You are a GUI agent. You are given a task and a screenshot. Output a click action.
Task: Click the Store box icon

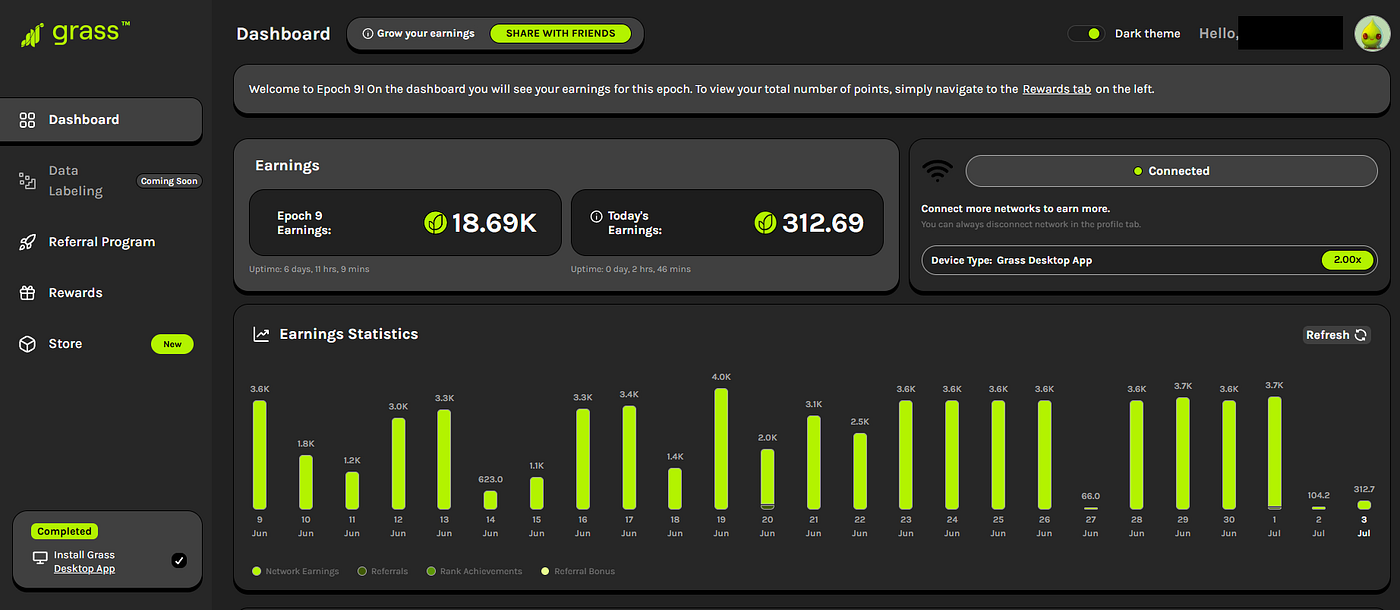click(x=28, y=344)
